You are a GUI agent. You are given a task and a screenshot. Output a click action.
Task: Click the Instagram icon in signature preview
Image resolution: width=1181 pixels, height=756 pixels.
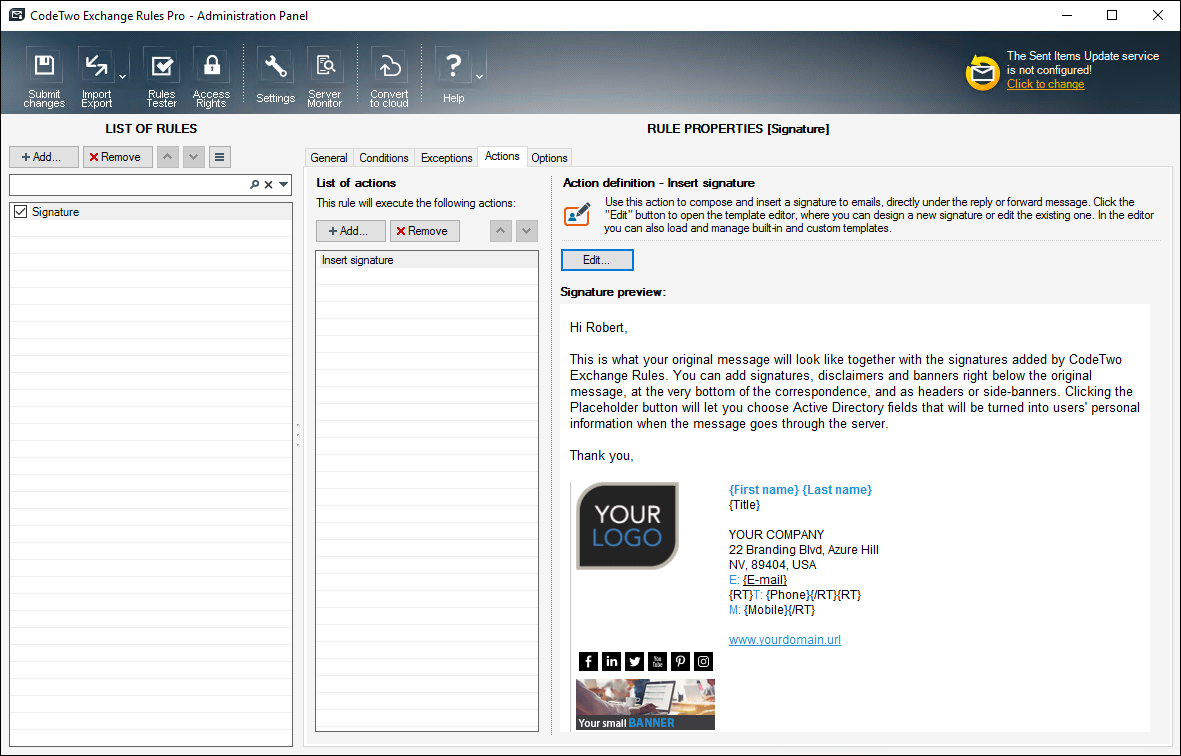[x=703, y=661]
